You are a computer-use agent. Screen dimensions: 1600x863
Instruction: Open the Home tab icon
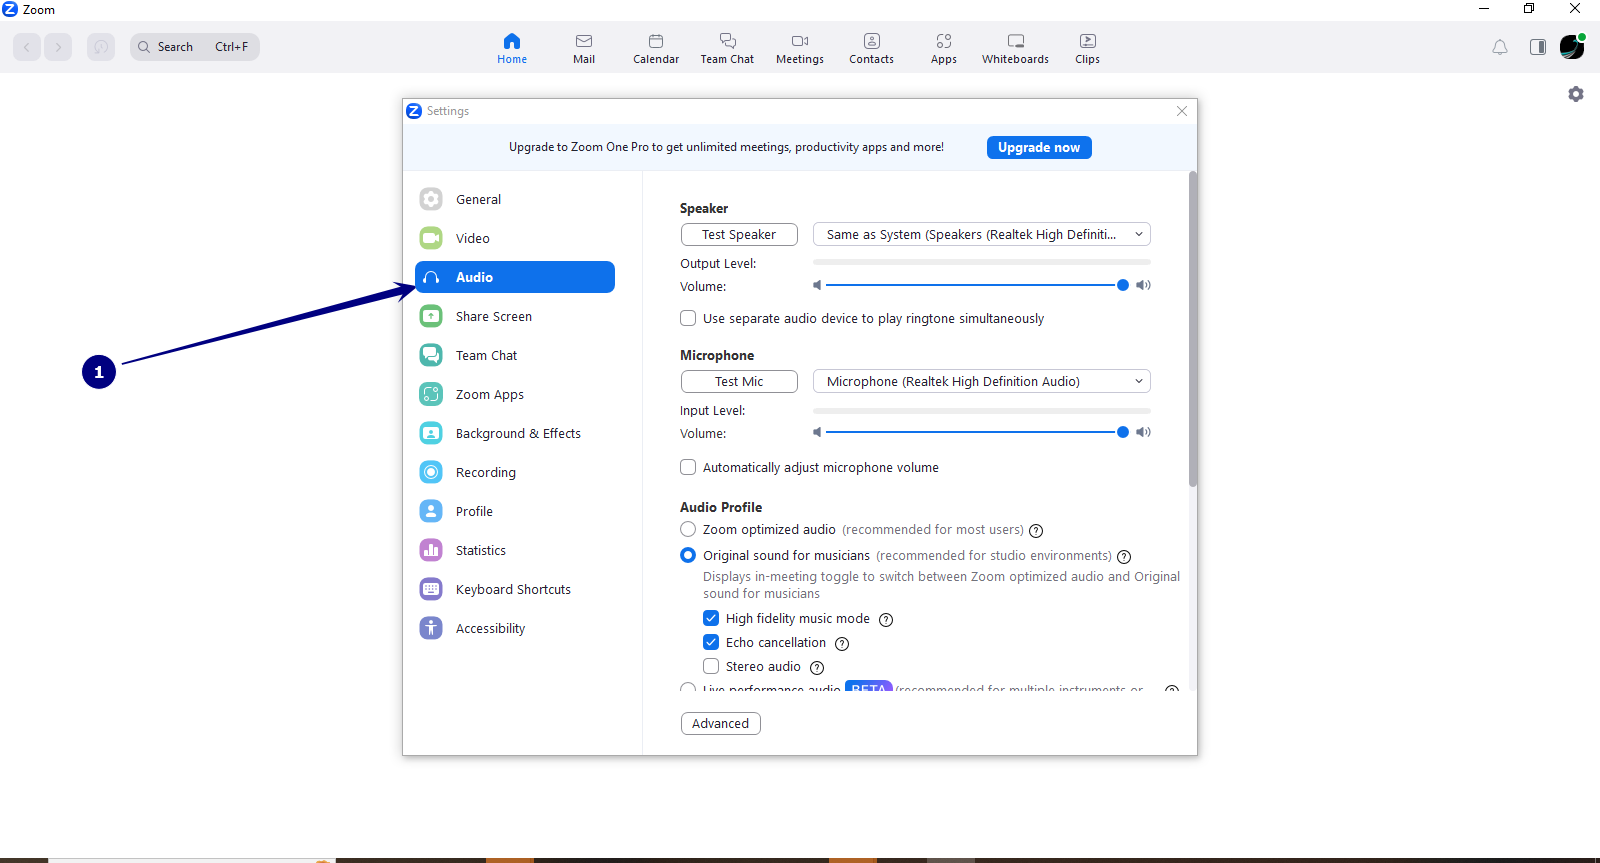pos(512,41)
